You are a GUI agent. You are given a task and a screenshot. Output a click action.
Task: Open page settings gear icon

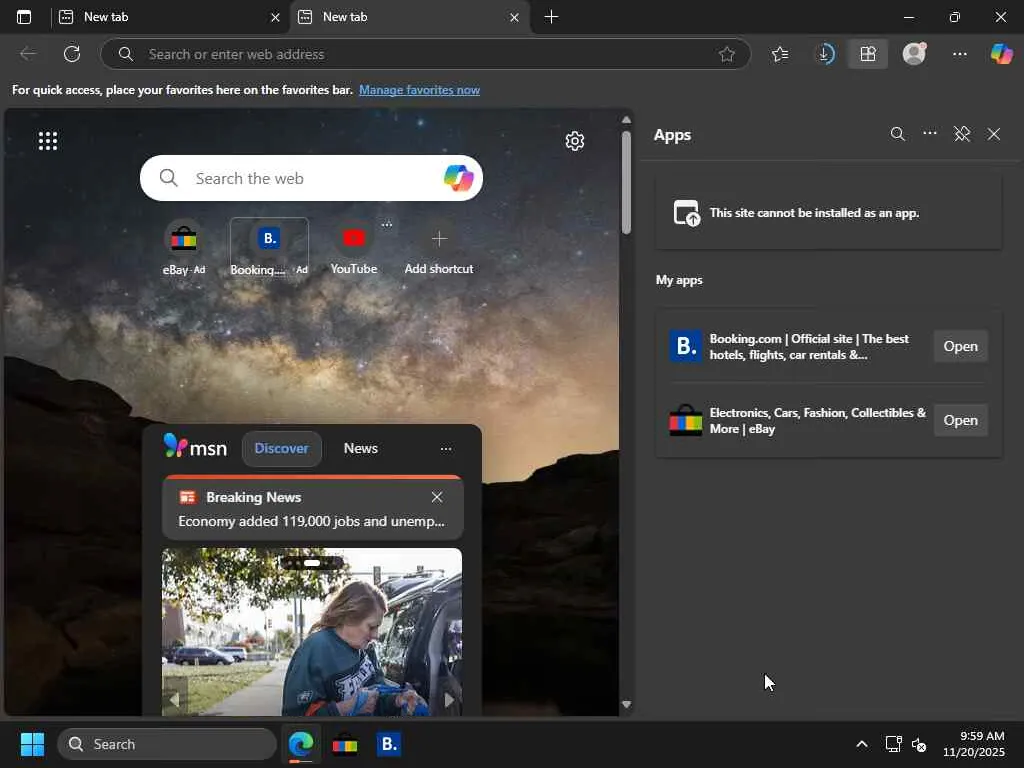(x=574, y=141)
